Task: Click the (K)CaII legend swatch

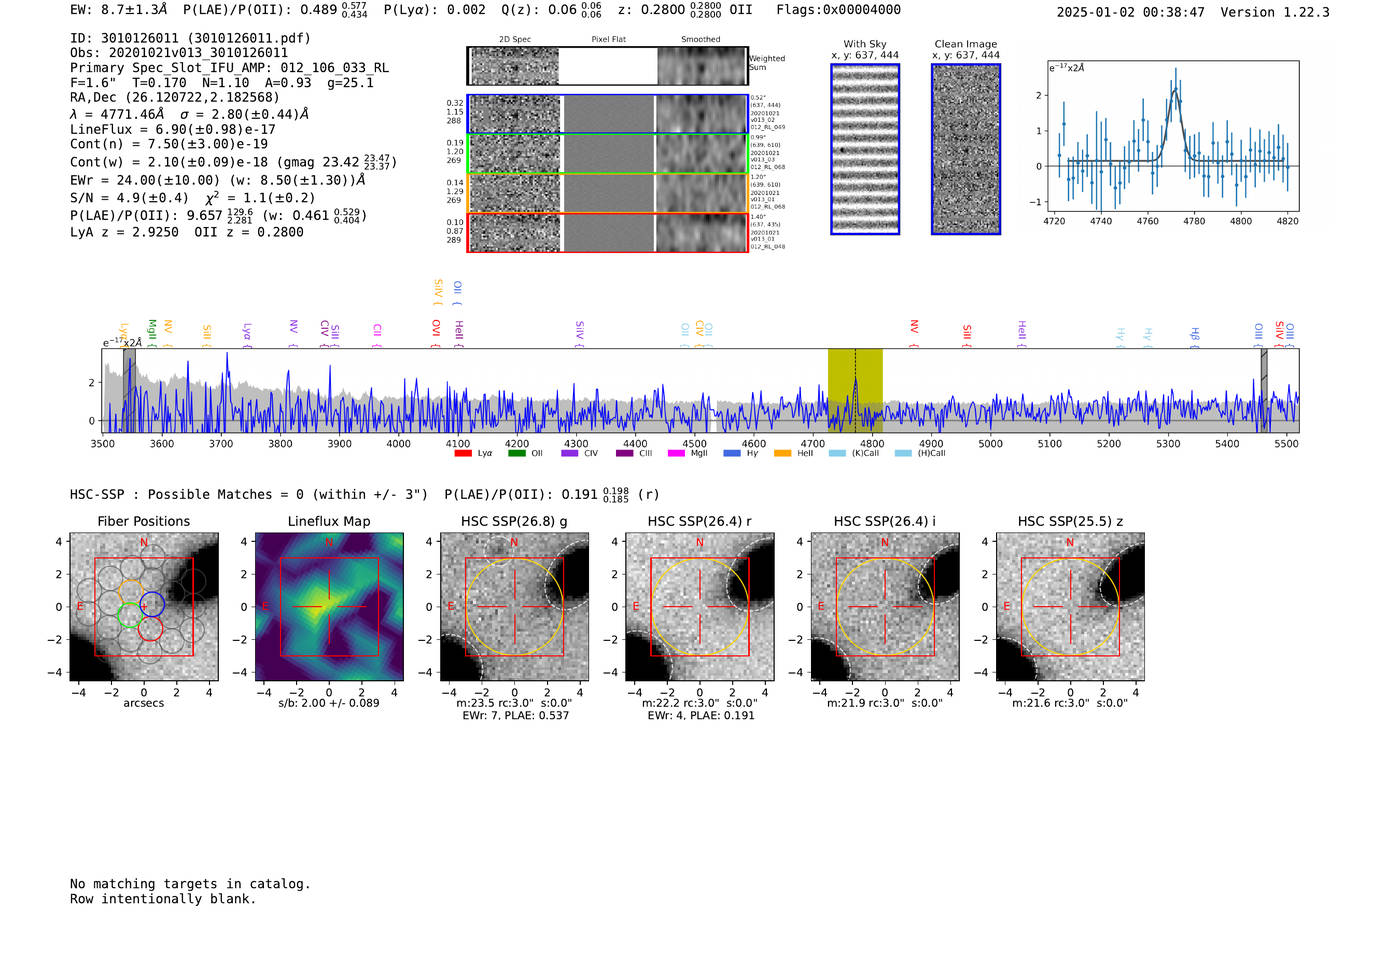Action: pyautogui.click(x=837, y=453)
